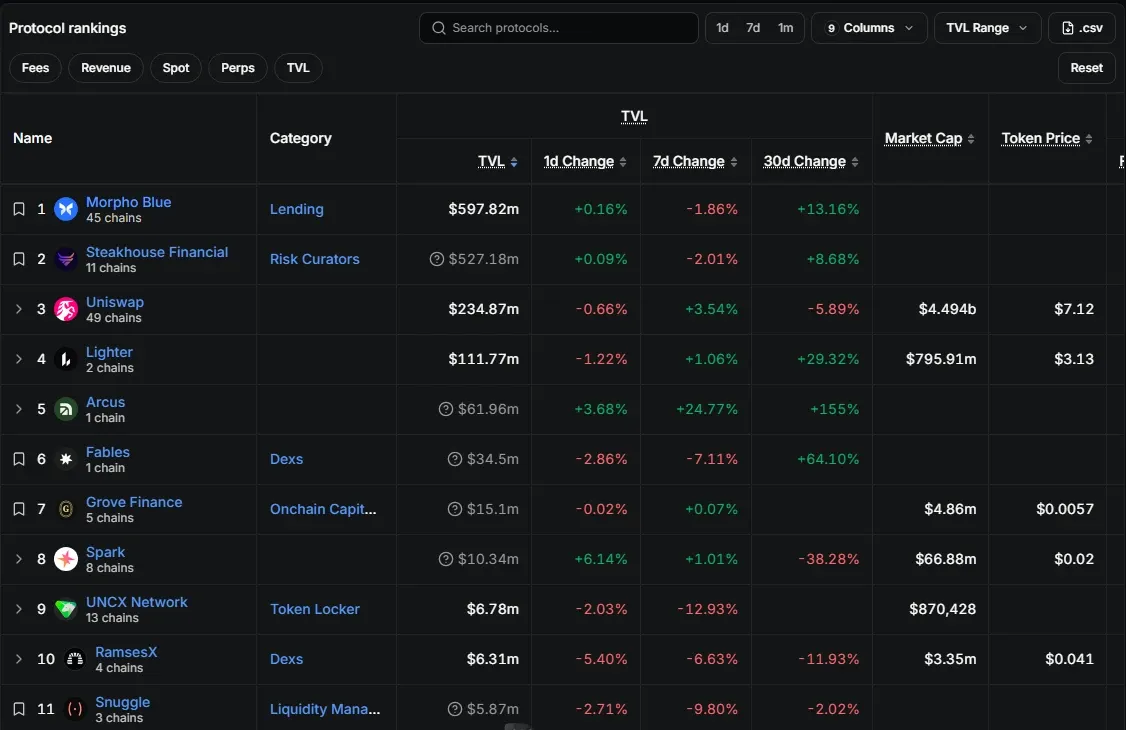The width and height of the screenshot is (1126, 730).
Task: Sort by 1d Change column
Action: coord(585,162)
